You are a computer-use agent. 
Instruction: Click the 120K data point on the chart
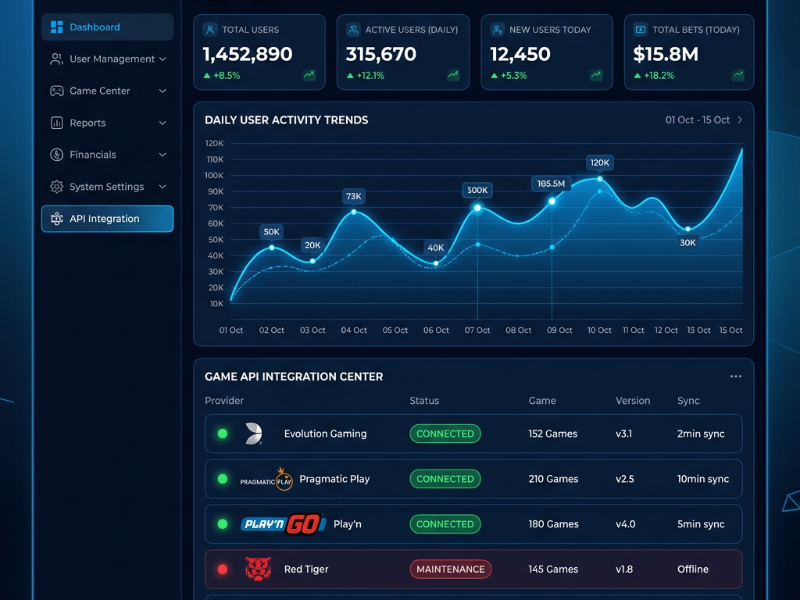coord(600,179)
